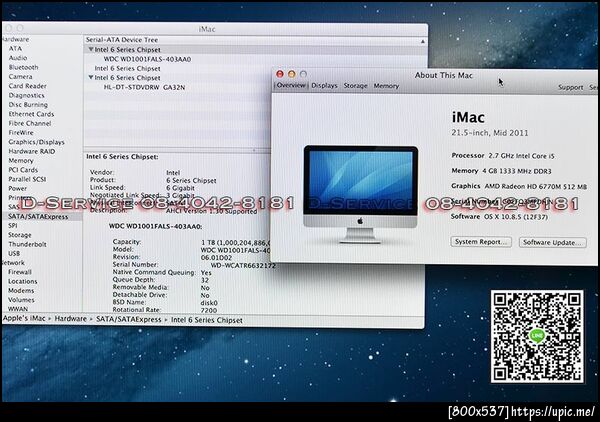
Task: Click Hardware in the bottom path bar
Action: pyautogui.click(x=71, y=319)
